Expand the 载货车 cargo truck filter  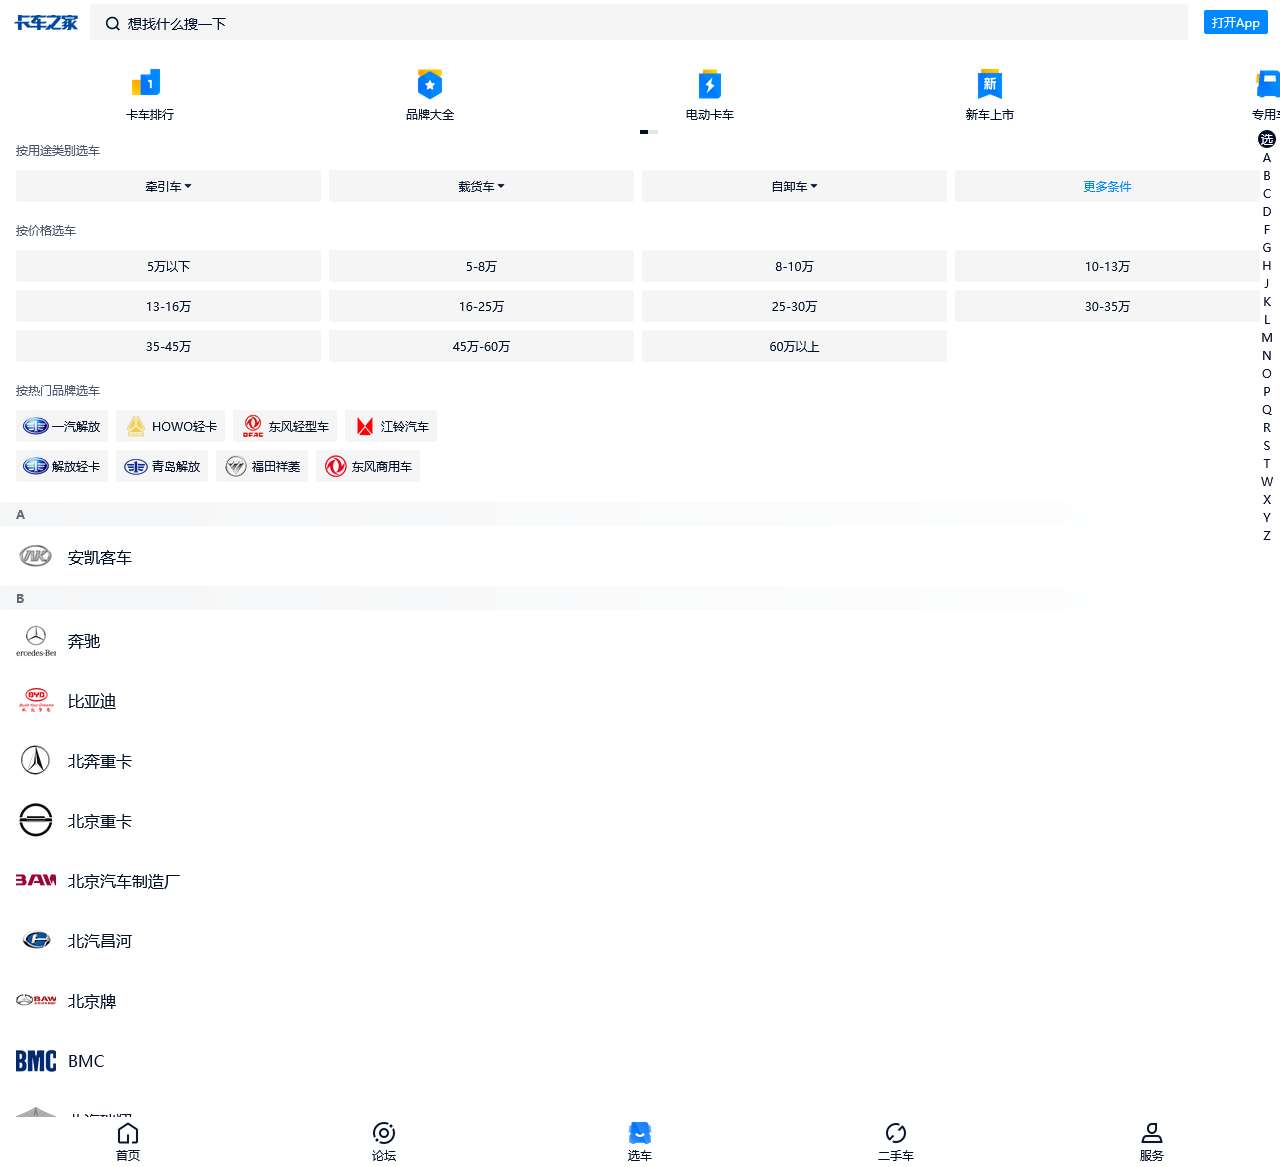[481, 186]
